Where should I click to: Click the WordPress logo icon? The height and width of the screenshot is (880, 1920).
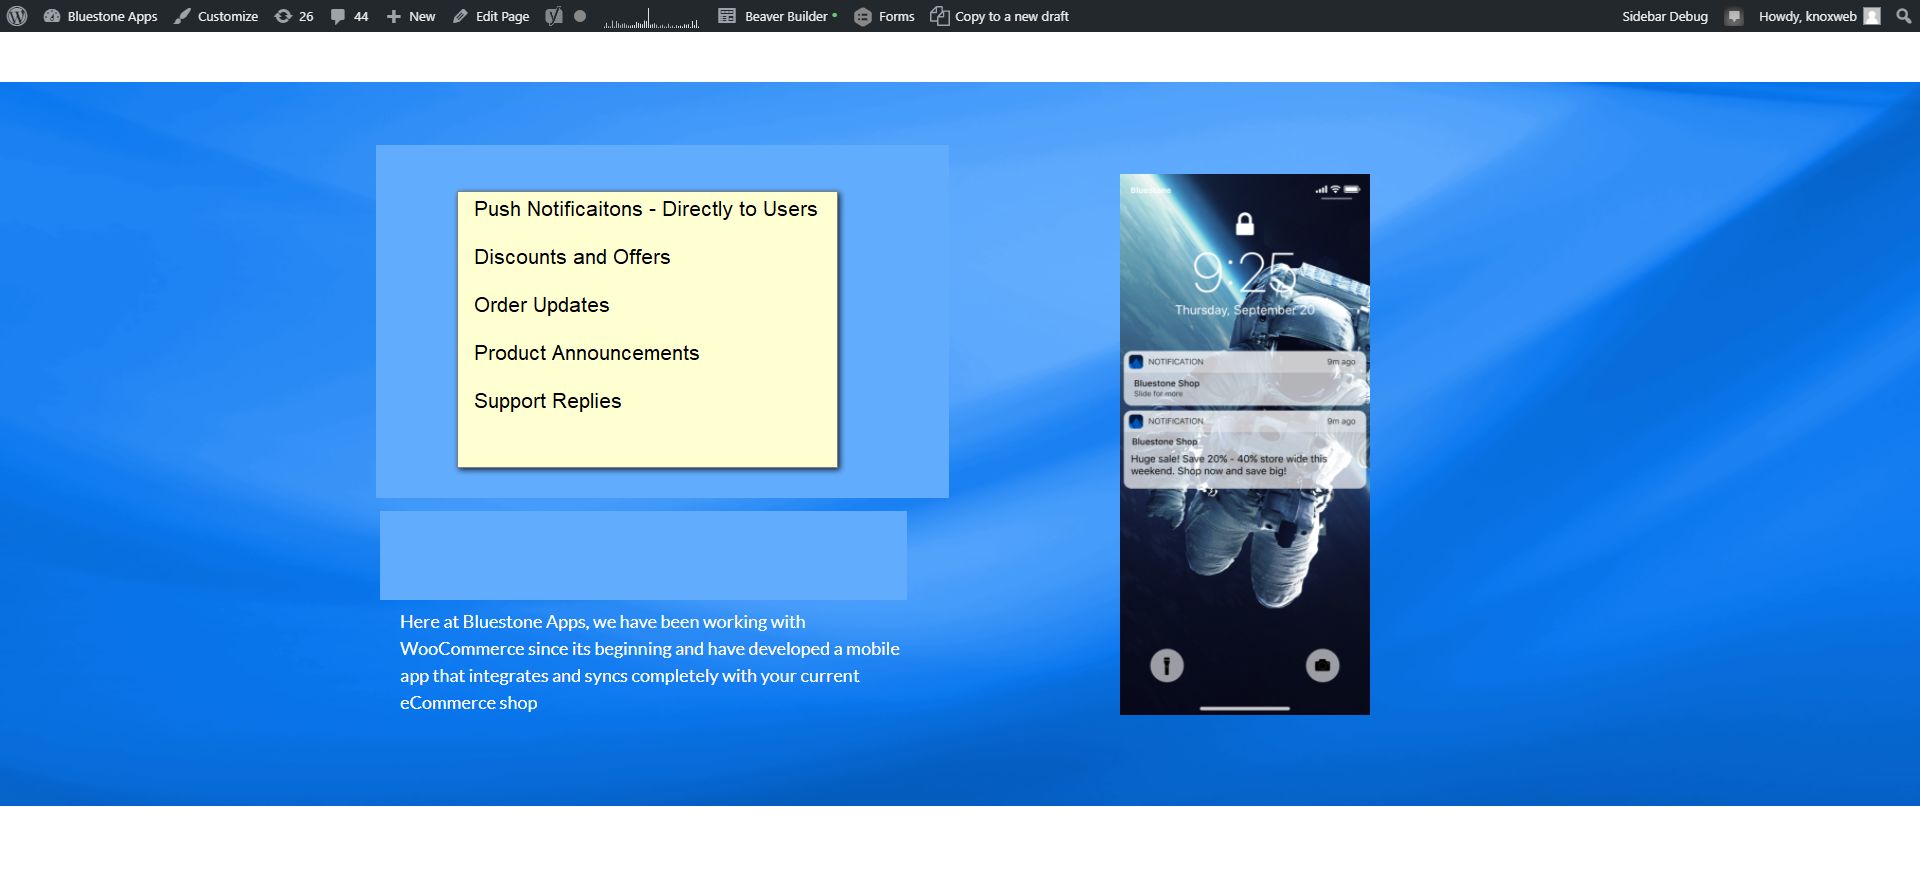[17, 16]
